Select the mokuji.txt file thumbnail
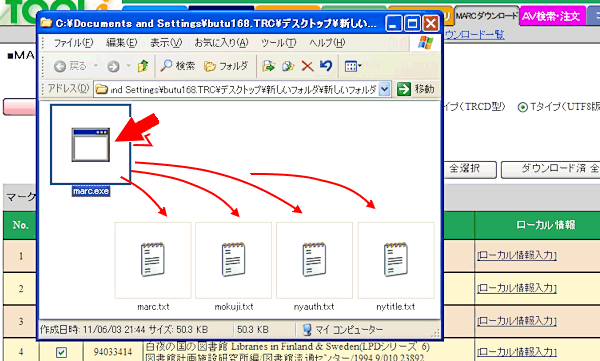600x361 pixels. (233, 260)
